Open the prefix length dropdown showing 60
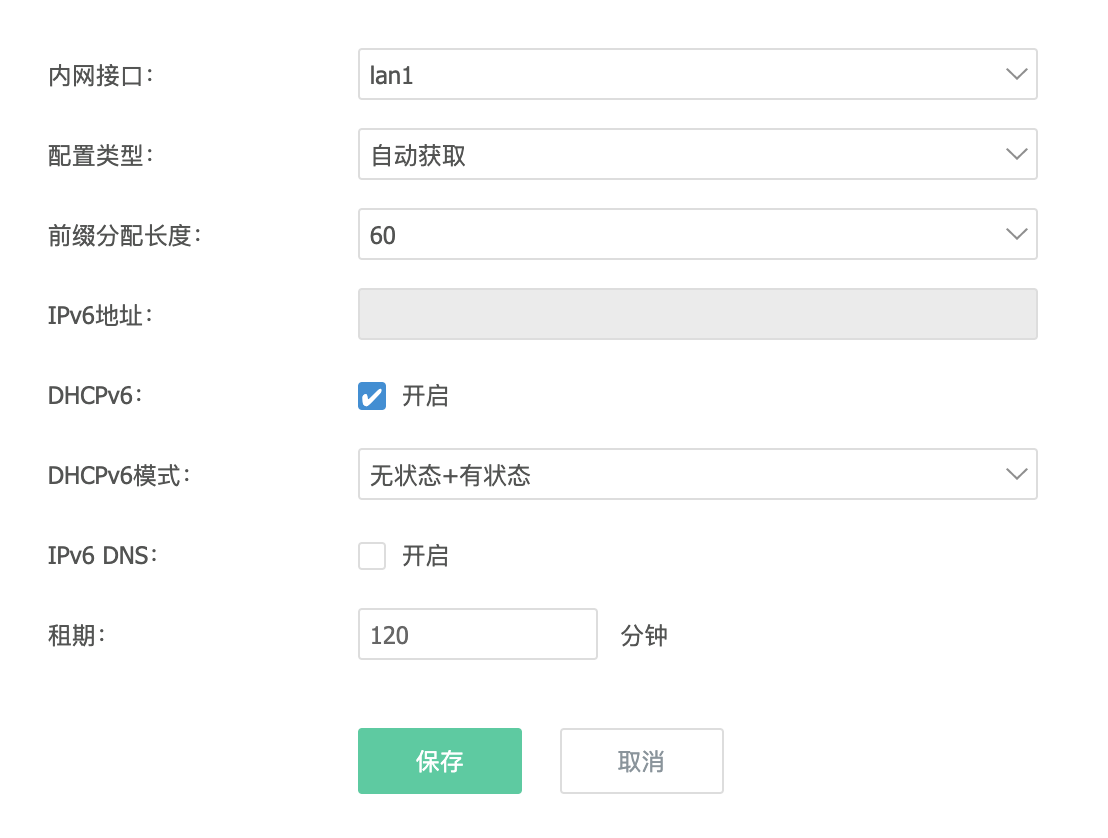Image resolution: width=1108 pixels, height=838 pixels. coord(698,234)
